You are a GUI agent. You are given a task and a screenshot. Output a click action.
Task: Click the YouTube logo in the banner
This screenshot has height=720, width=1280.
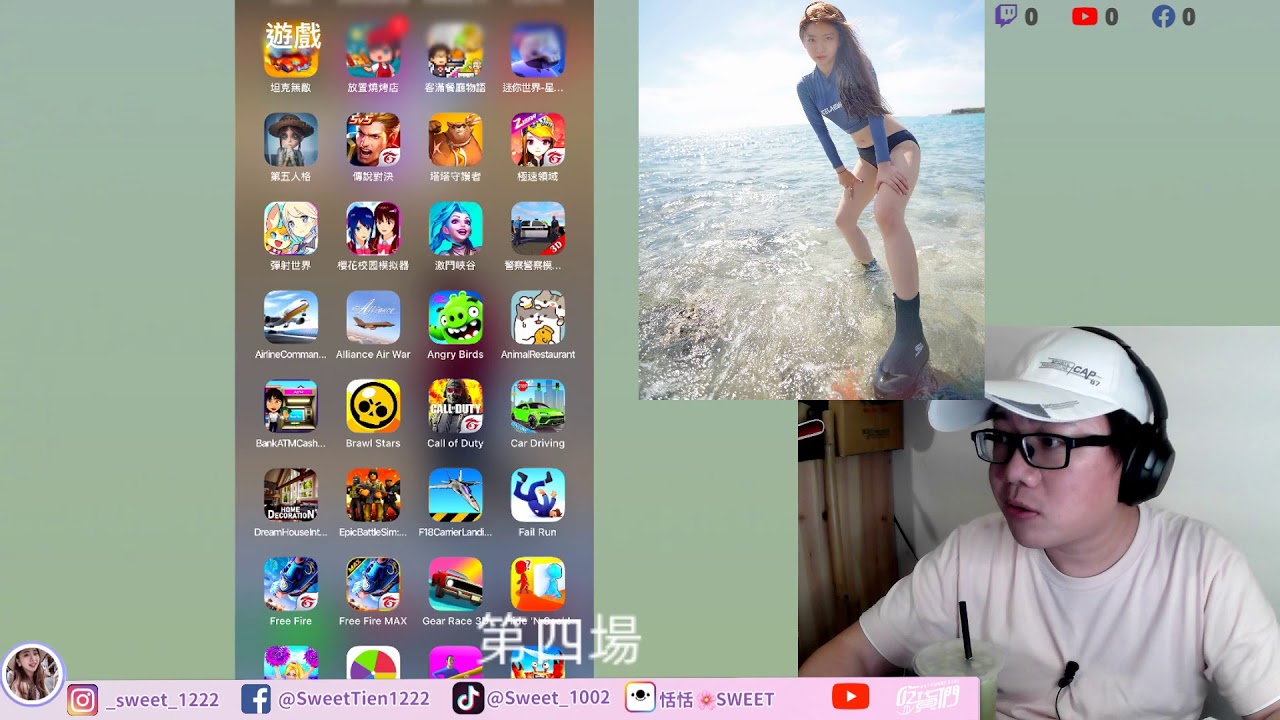(851, 698)
